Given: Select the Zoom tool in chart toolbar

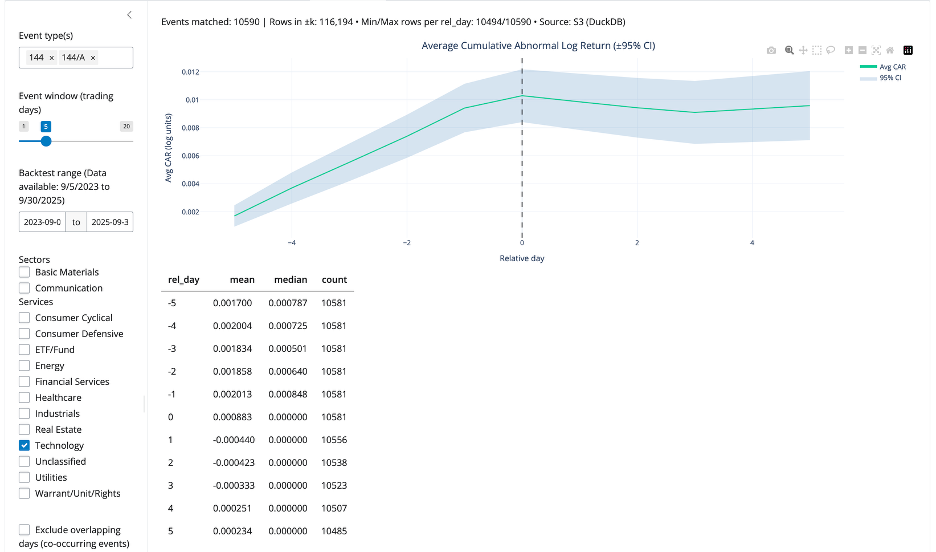Looking at the screenshot, I should click(789, 50).
